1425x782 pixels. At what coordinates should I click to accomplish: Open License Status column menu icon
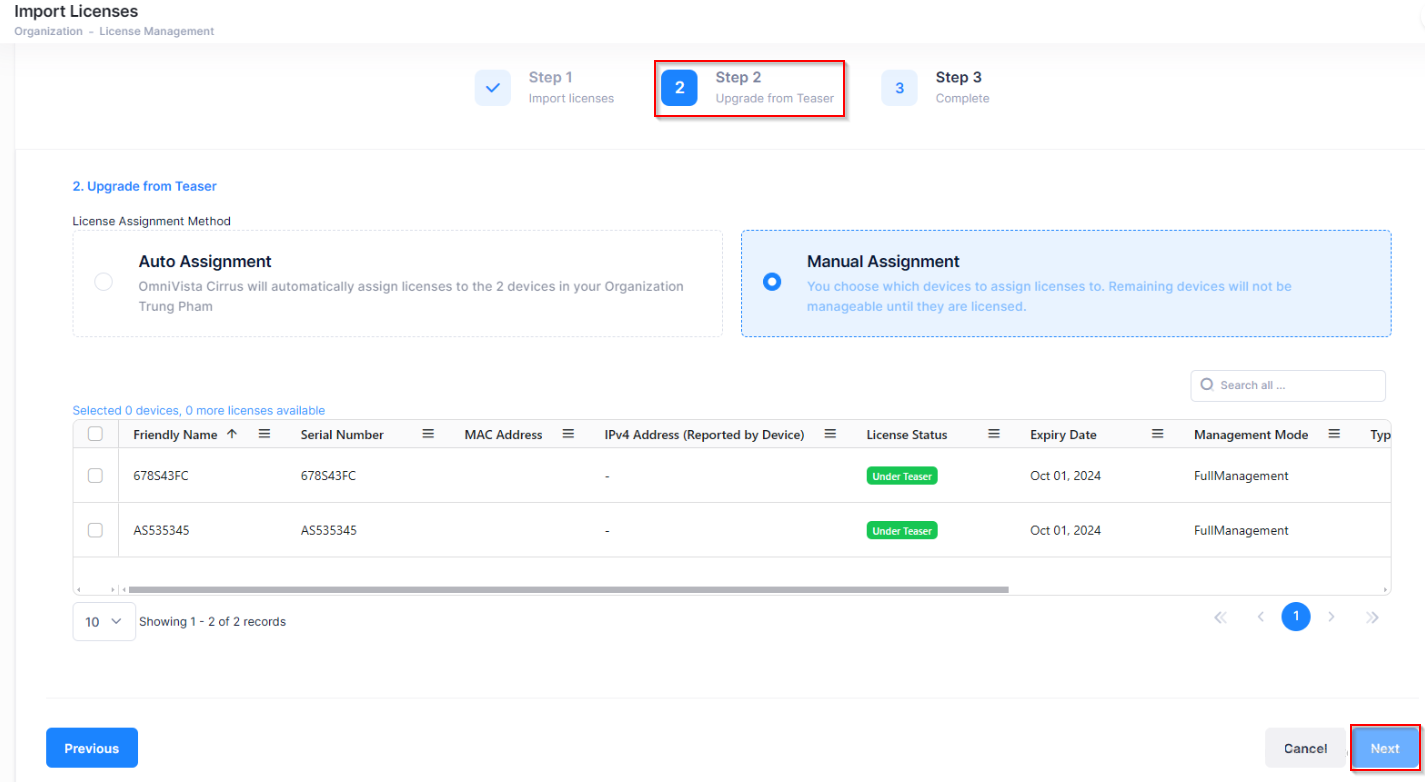(x=994, y=434)
